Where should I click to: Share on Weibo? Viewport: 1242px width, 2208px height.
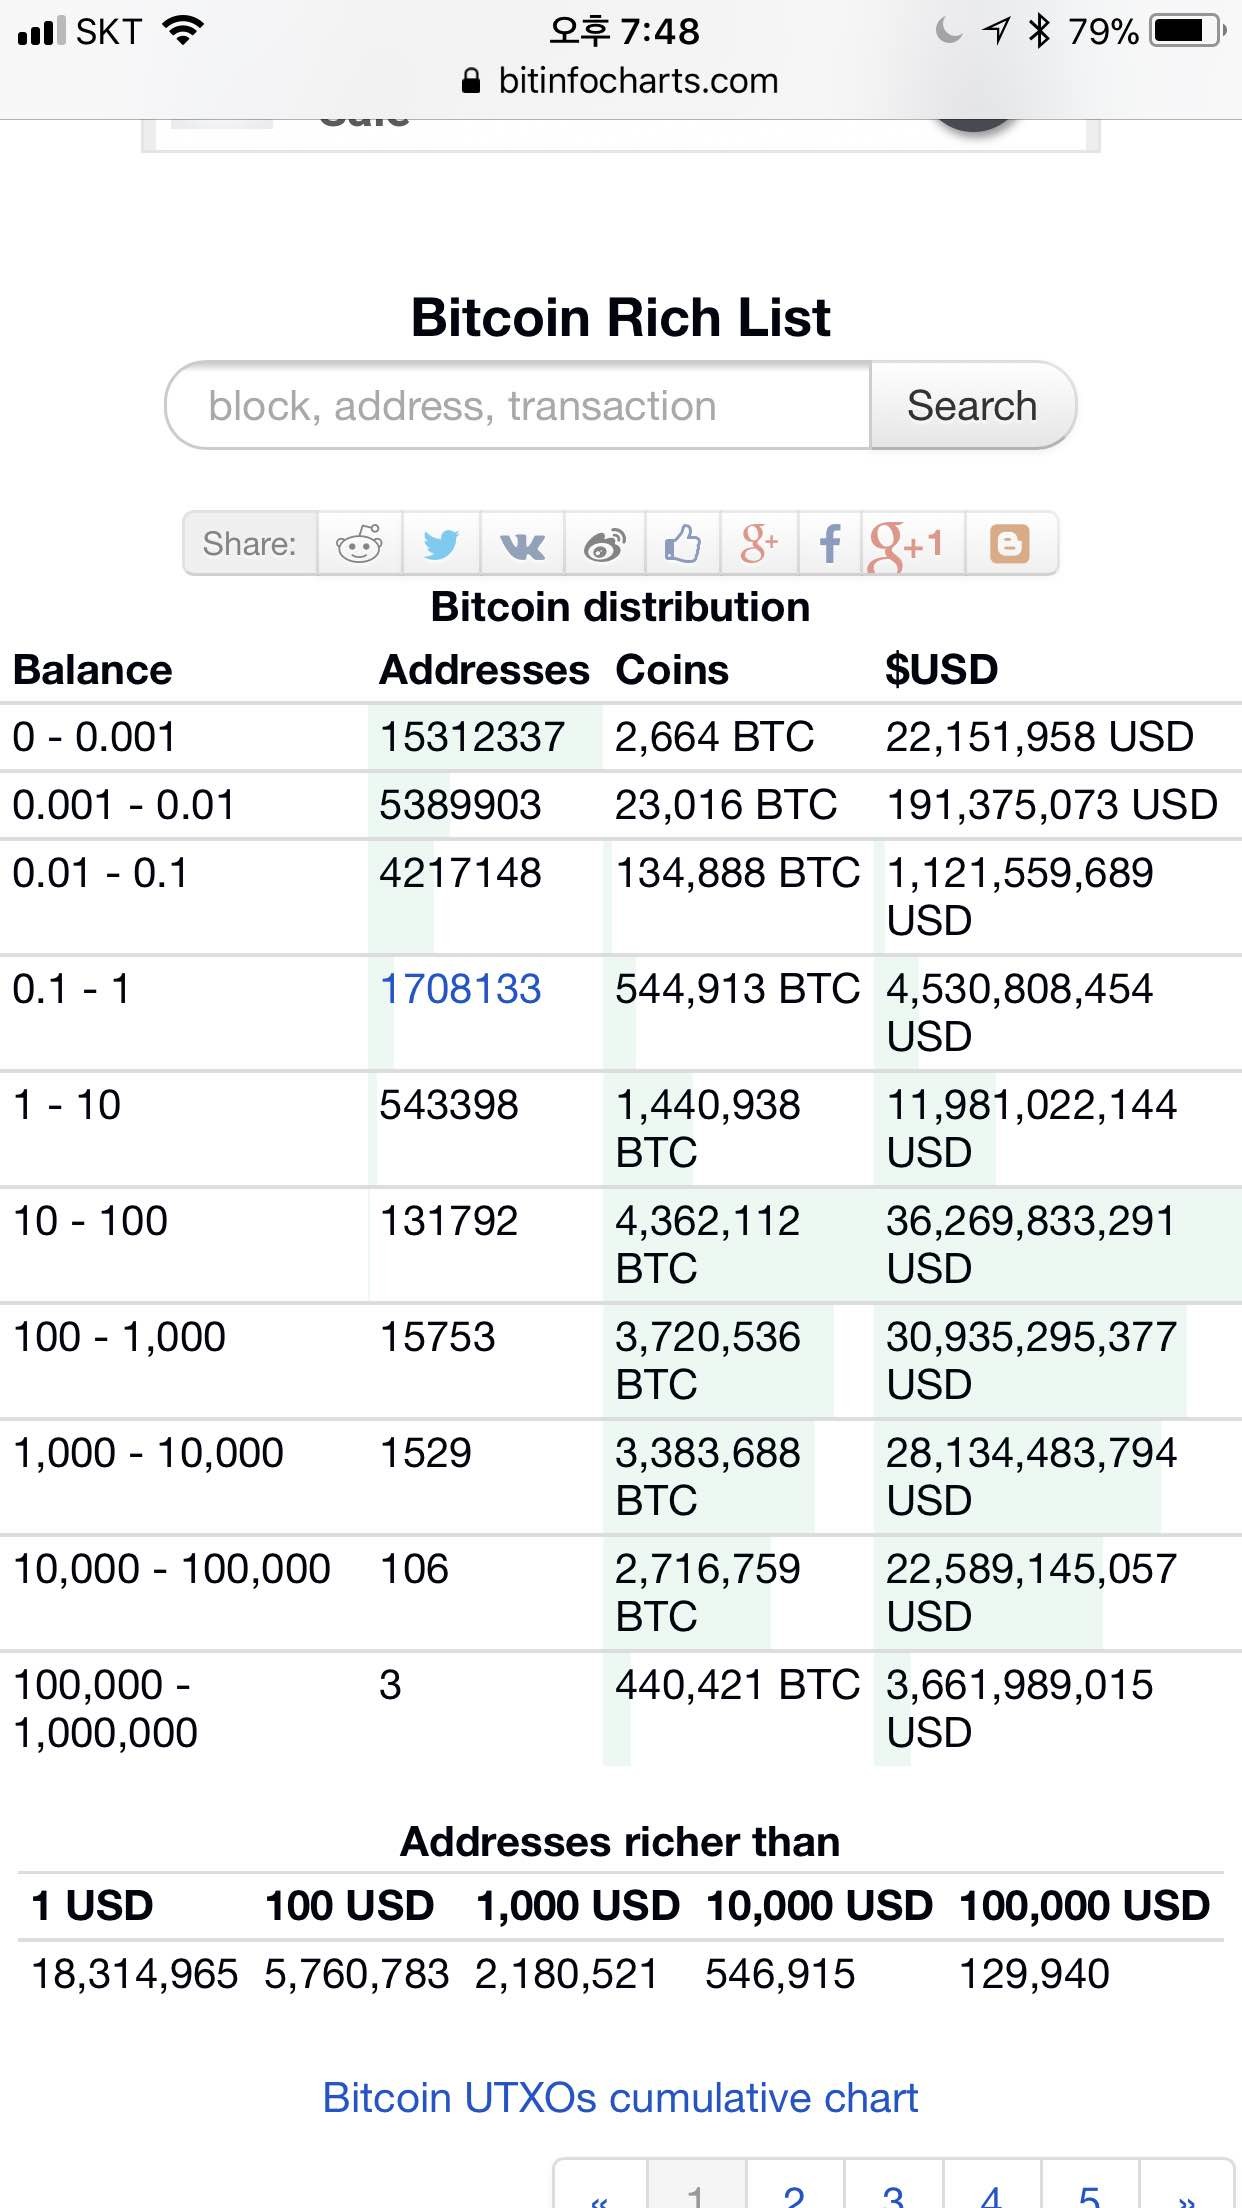click(605, 544)
